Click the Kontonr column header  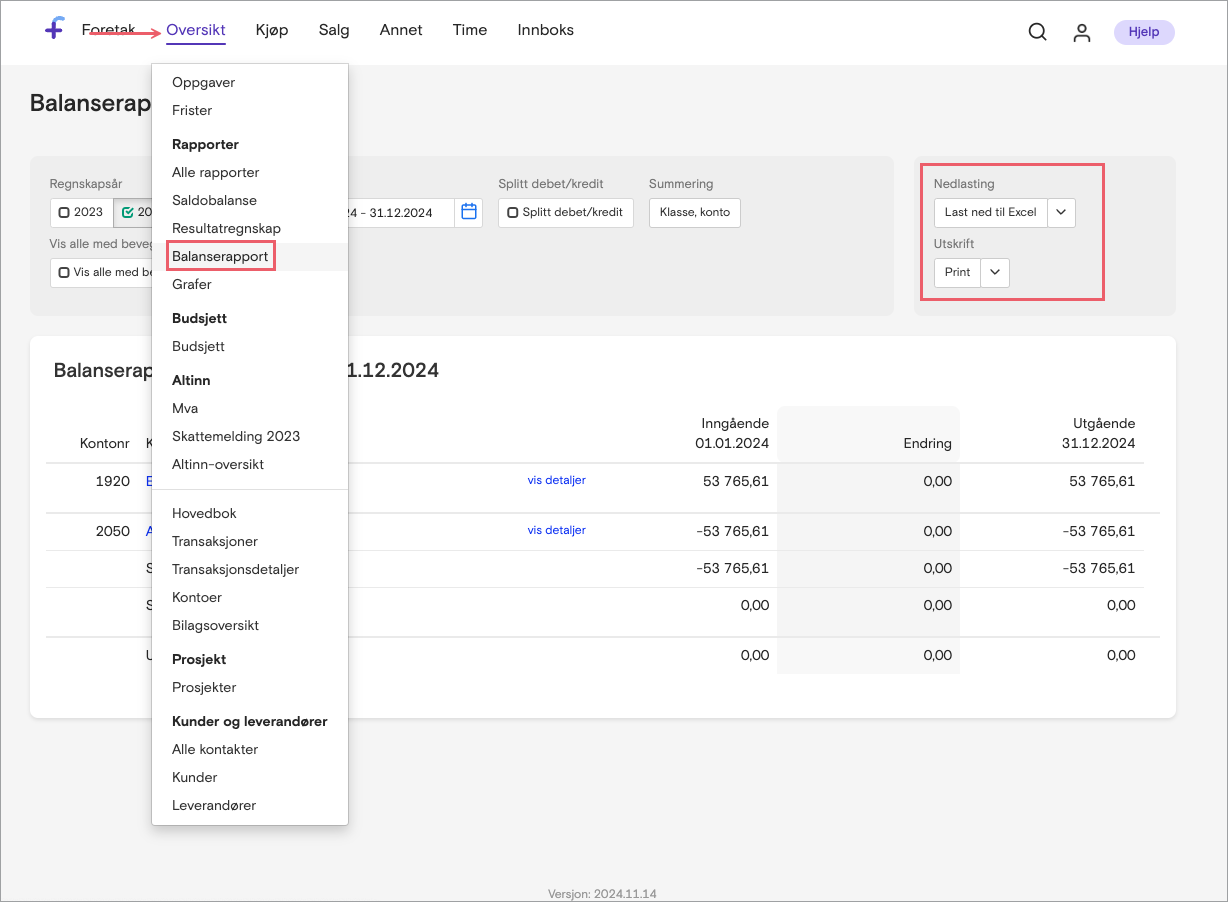pyautogui.click(x=105, y=443)
